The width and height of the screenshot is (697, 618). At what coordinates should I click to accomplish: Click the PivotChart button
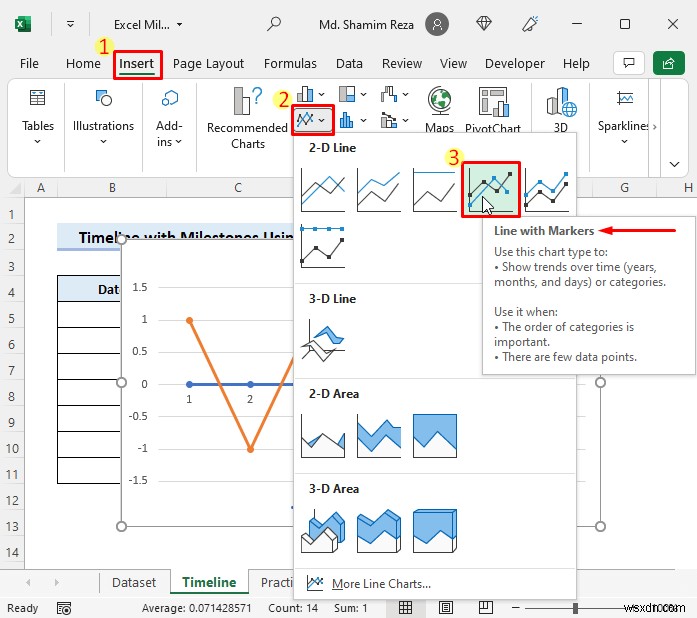(x=493, y=109)
